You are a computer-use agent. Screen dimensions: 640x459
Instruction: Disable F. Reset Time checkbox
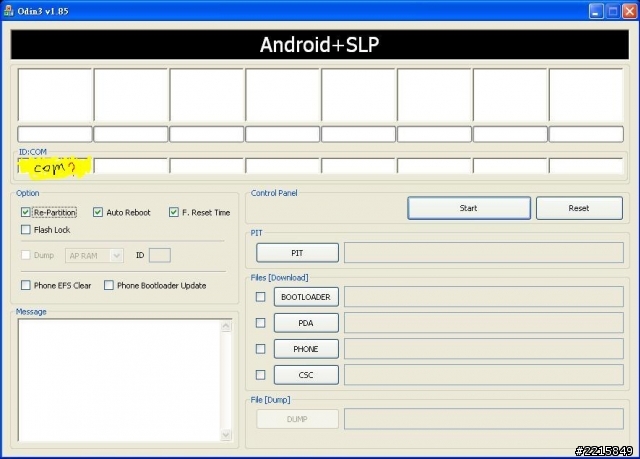(x=173, y=212)
